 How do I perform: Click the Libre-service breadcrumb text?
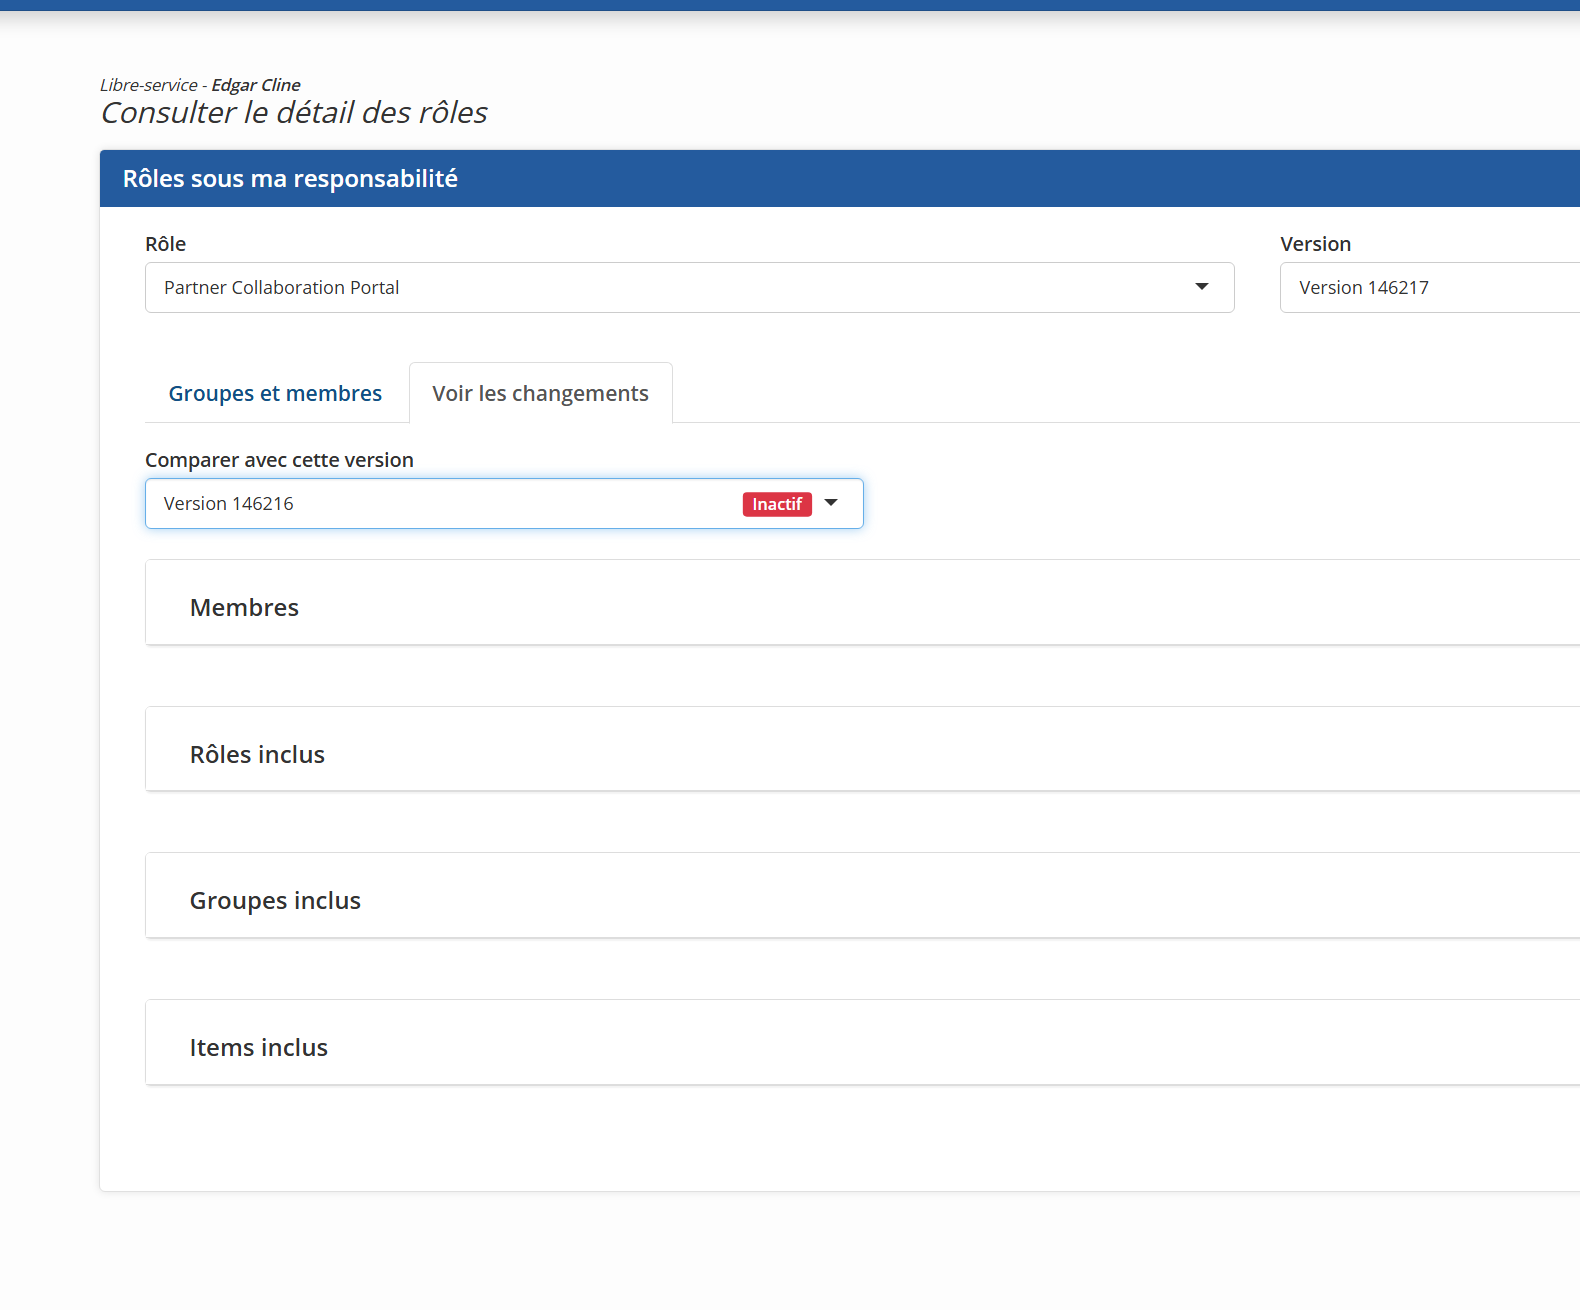pyautogui.click(x=149, y=85)
